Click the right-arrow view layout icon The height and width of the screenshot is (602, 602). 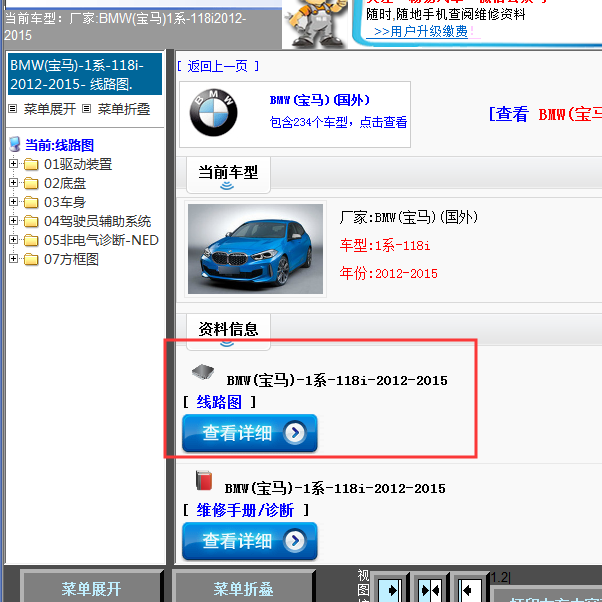point(389,589)
